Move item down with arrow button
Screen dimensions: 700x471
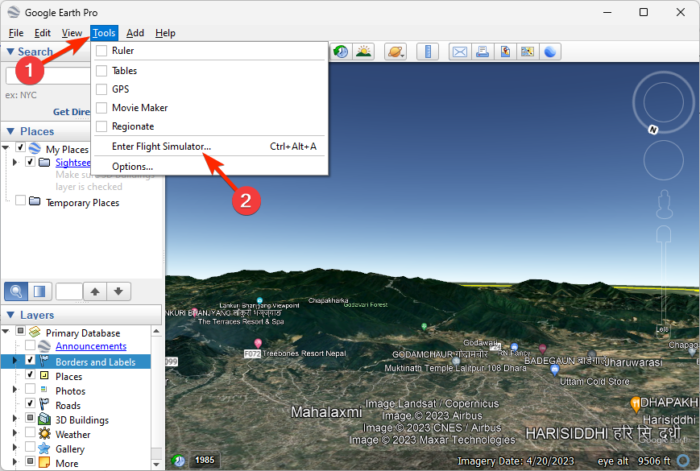click(x=118, y=292)
